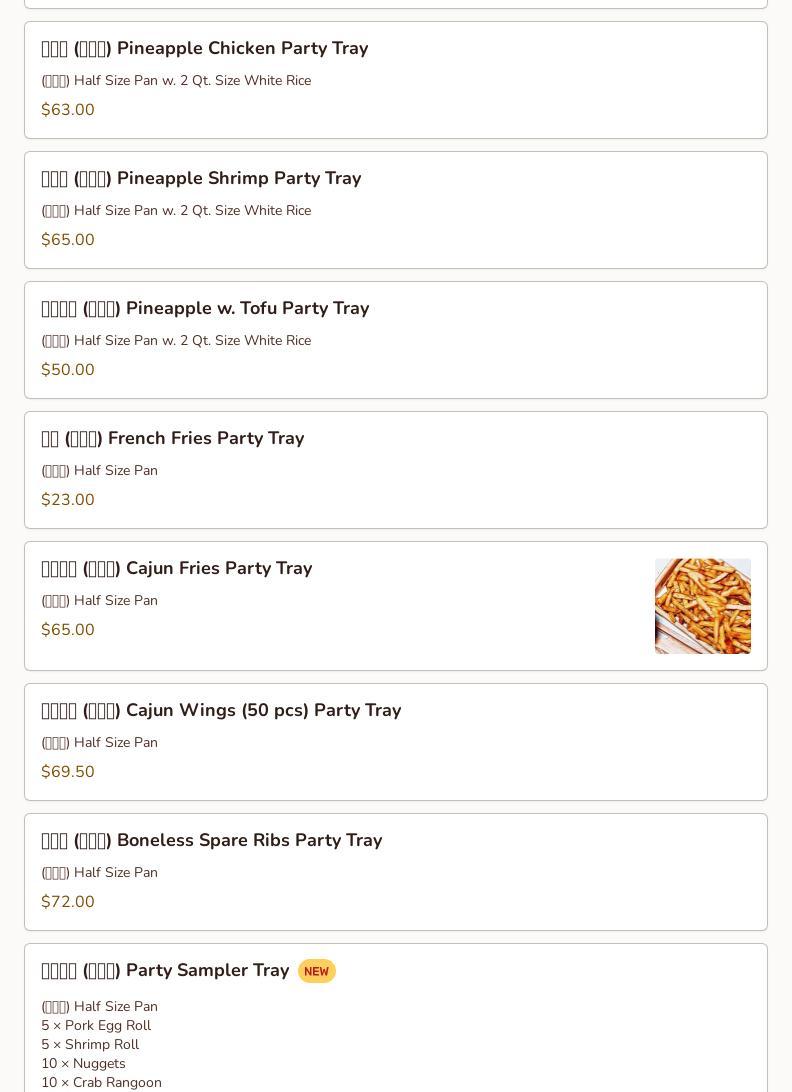
Task: Select the Boneless Spare Ribs Party Tray
Action: click(x=211, y=841)
